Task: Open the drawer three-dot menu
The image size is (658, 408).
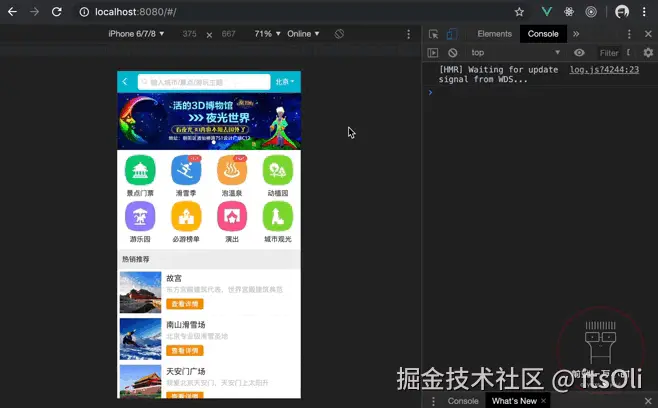Action: 433,401
